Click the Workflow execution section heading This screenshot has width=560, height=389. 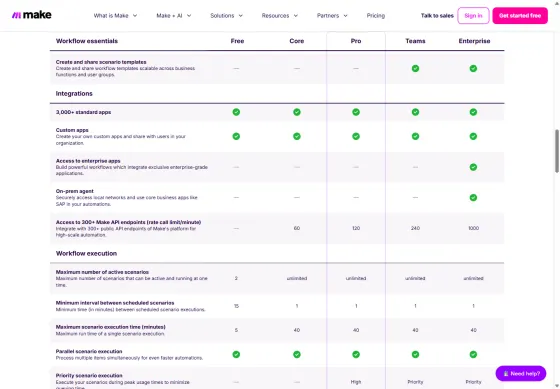click(x=86, y=253)
